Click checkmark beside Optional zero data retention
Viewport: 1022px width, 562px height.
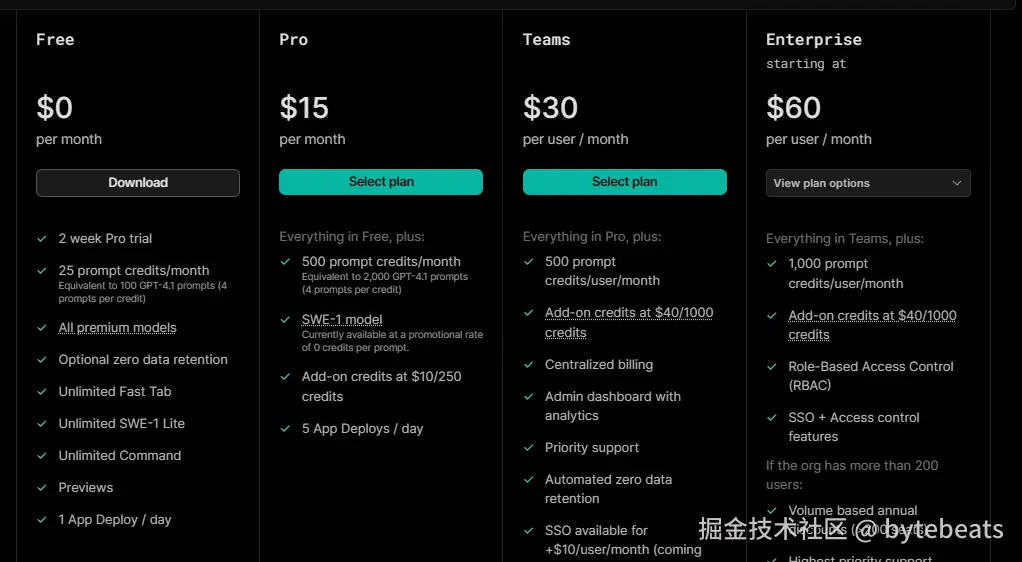(42, 360)
